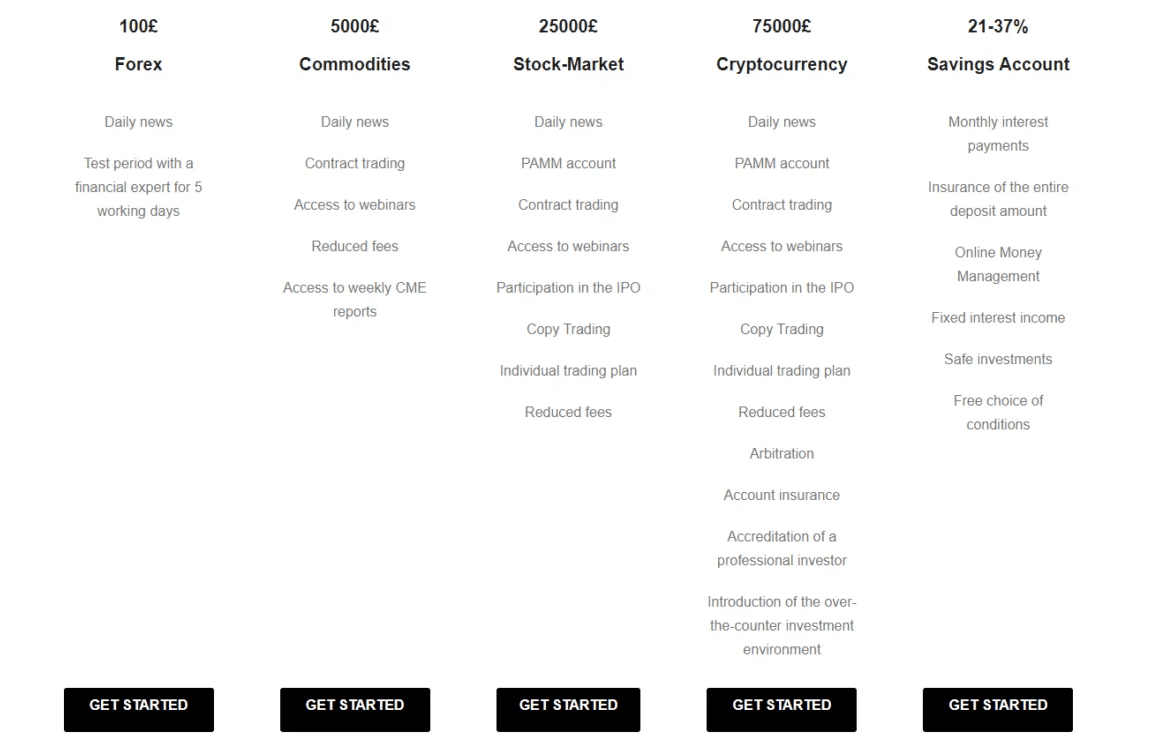This screenshot has height=756, width=1152.
Task: Click Access to weekly CME reports text
Action: [x=355, y=299]
